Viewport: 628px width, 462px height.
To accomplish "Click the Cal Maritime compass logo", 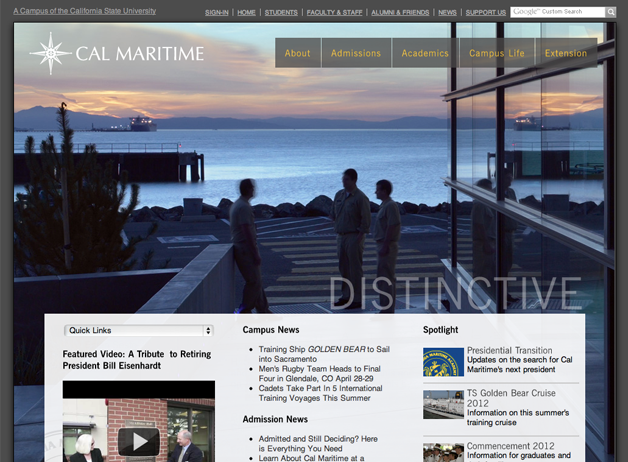I will [51, 53].
